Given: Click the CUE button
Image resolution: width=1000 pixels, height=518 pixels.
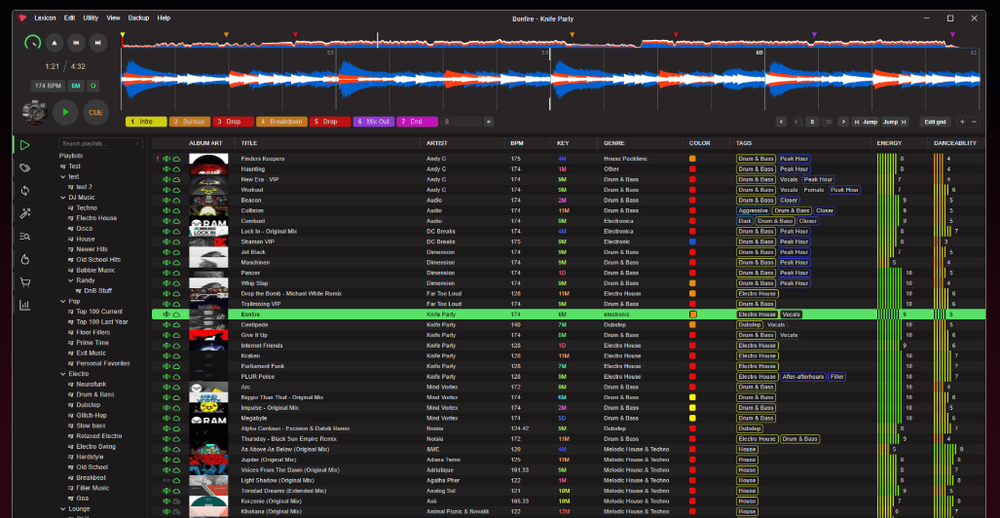Looking at the screenshot, I should [95, 112].
